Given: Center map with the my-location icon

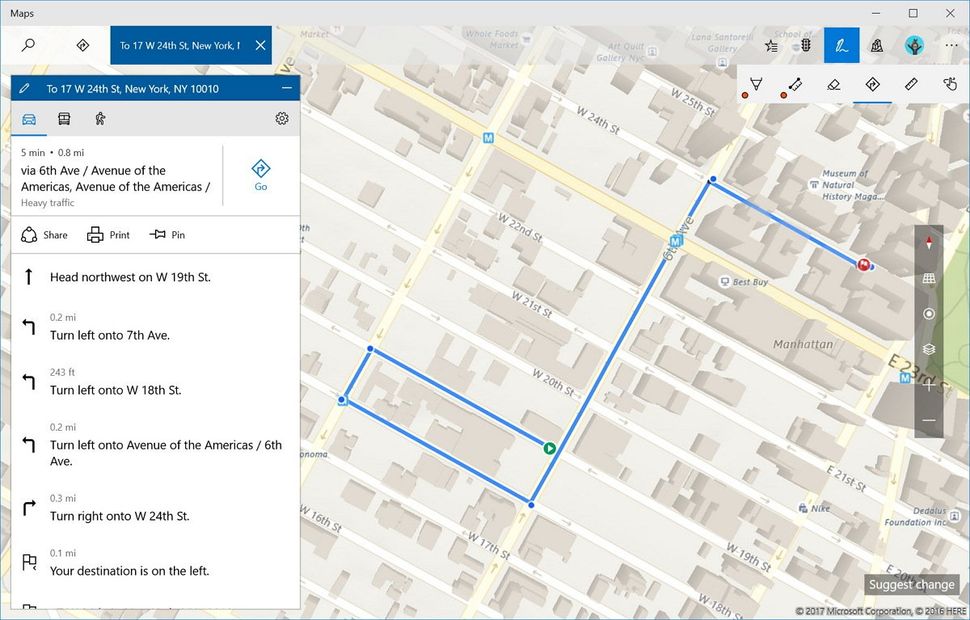Looking at the screenshot, I should coord(929,314).
